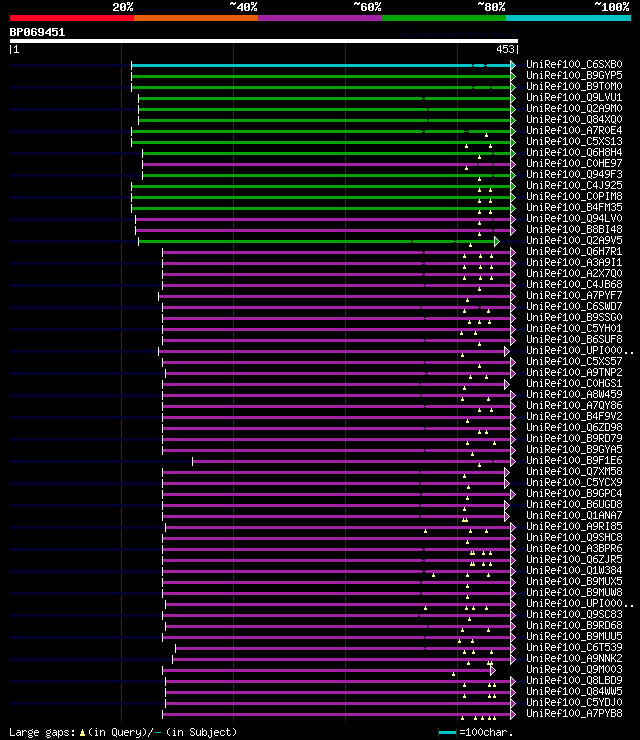Click the UniRef100_Q949F3 label

[x=574, y=174]
